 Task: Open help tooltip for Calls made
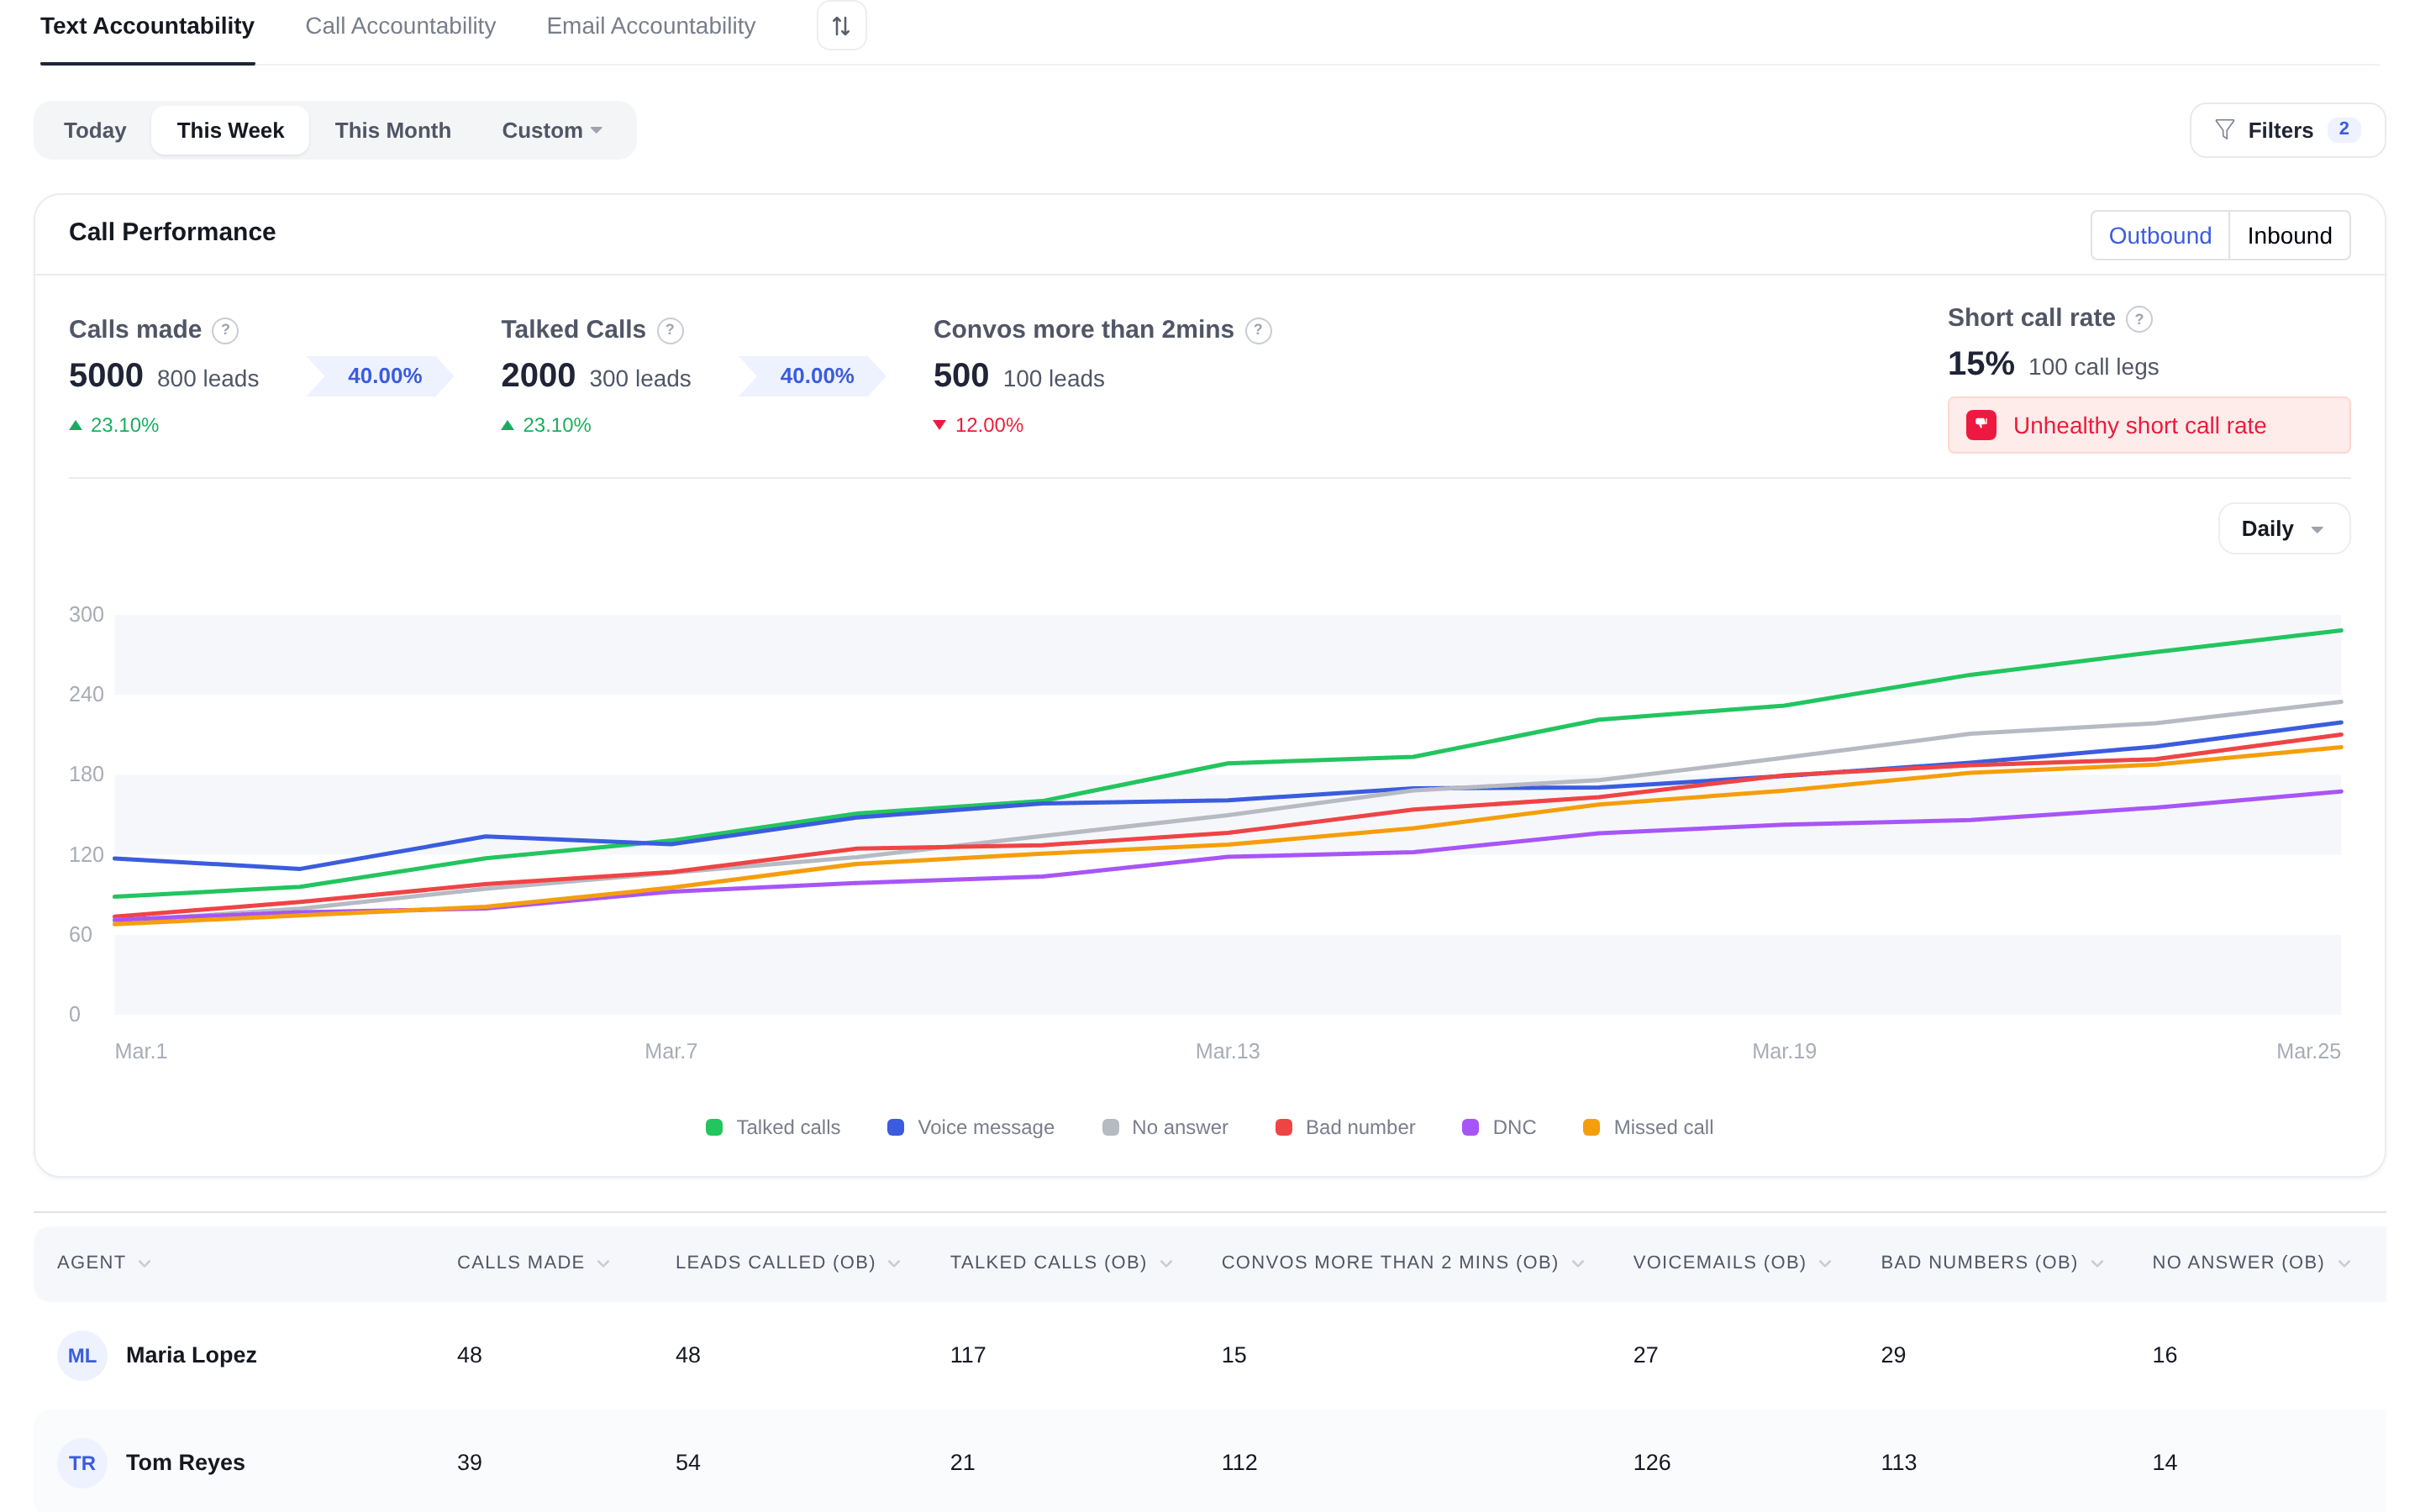coord(225,330)
